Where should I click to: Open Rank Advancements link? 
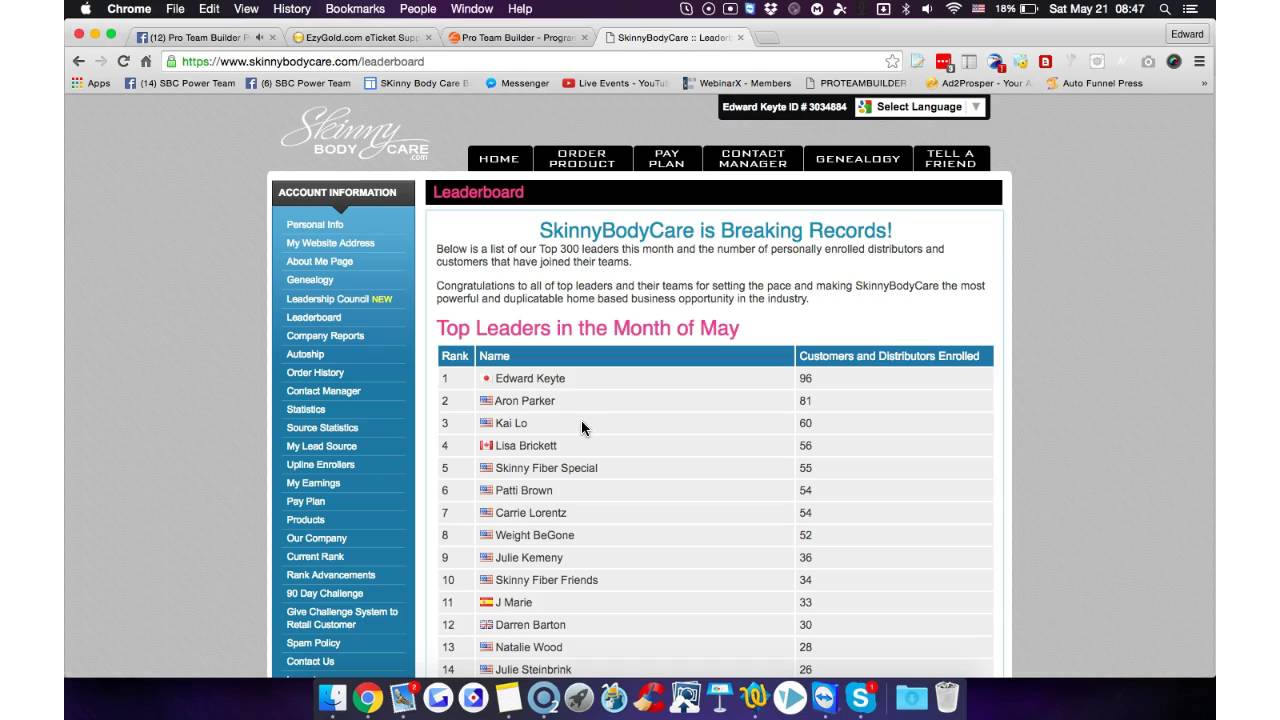pos(331,575)
